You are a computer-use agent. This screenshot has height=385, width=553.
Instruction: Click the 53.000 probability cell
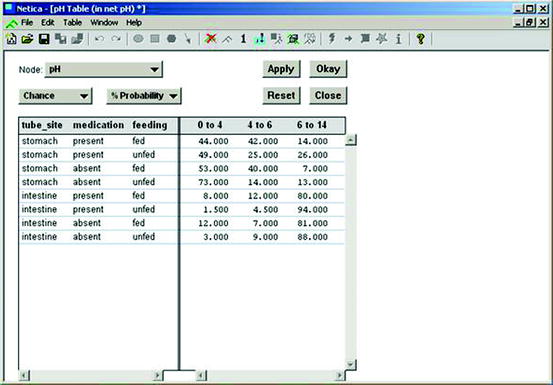(x=213, y=169)
